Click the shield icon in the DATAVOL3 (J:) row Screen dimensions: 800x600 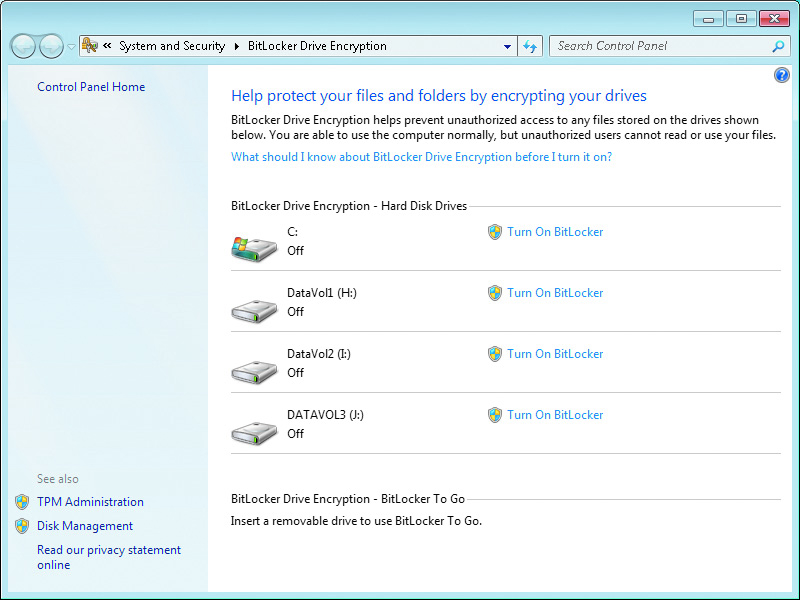click(494, 415)
